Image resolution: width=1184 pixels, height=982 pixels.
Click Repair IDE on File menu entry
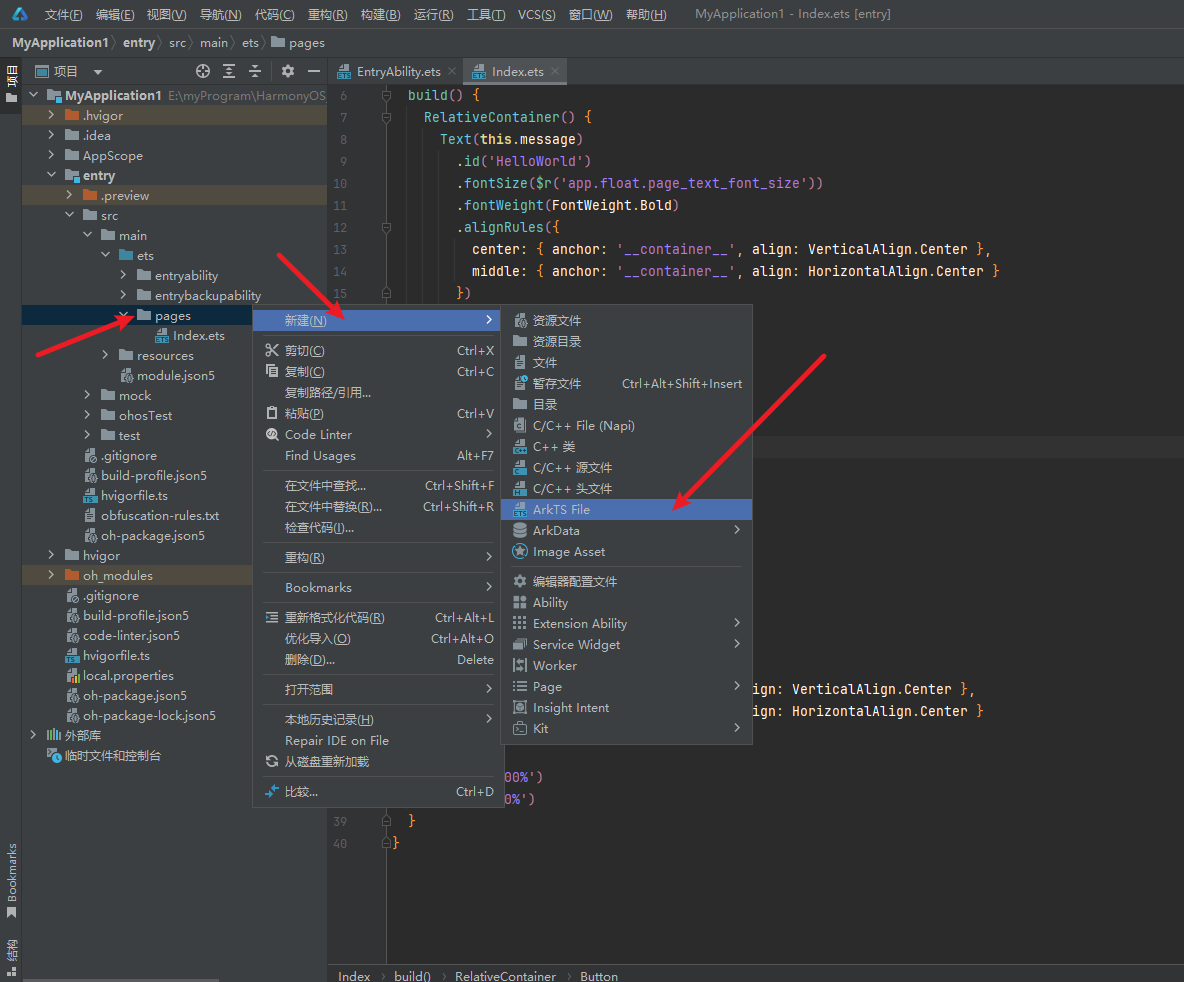336,740
